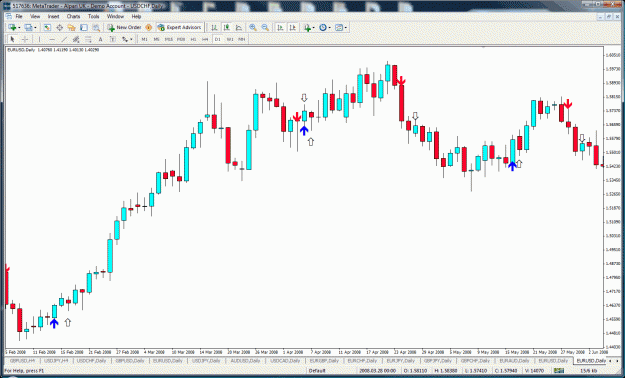This screenshot has height=378, width=625.
Task: Zoom in on the chart
Action: pyautogui.click(x=253, y=28)
